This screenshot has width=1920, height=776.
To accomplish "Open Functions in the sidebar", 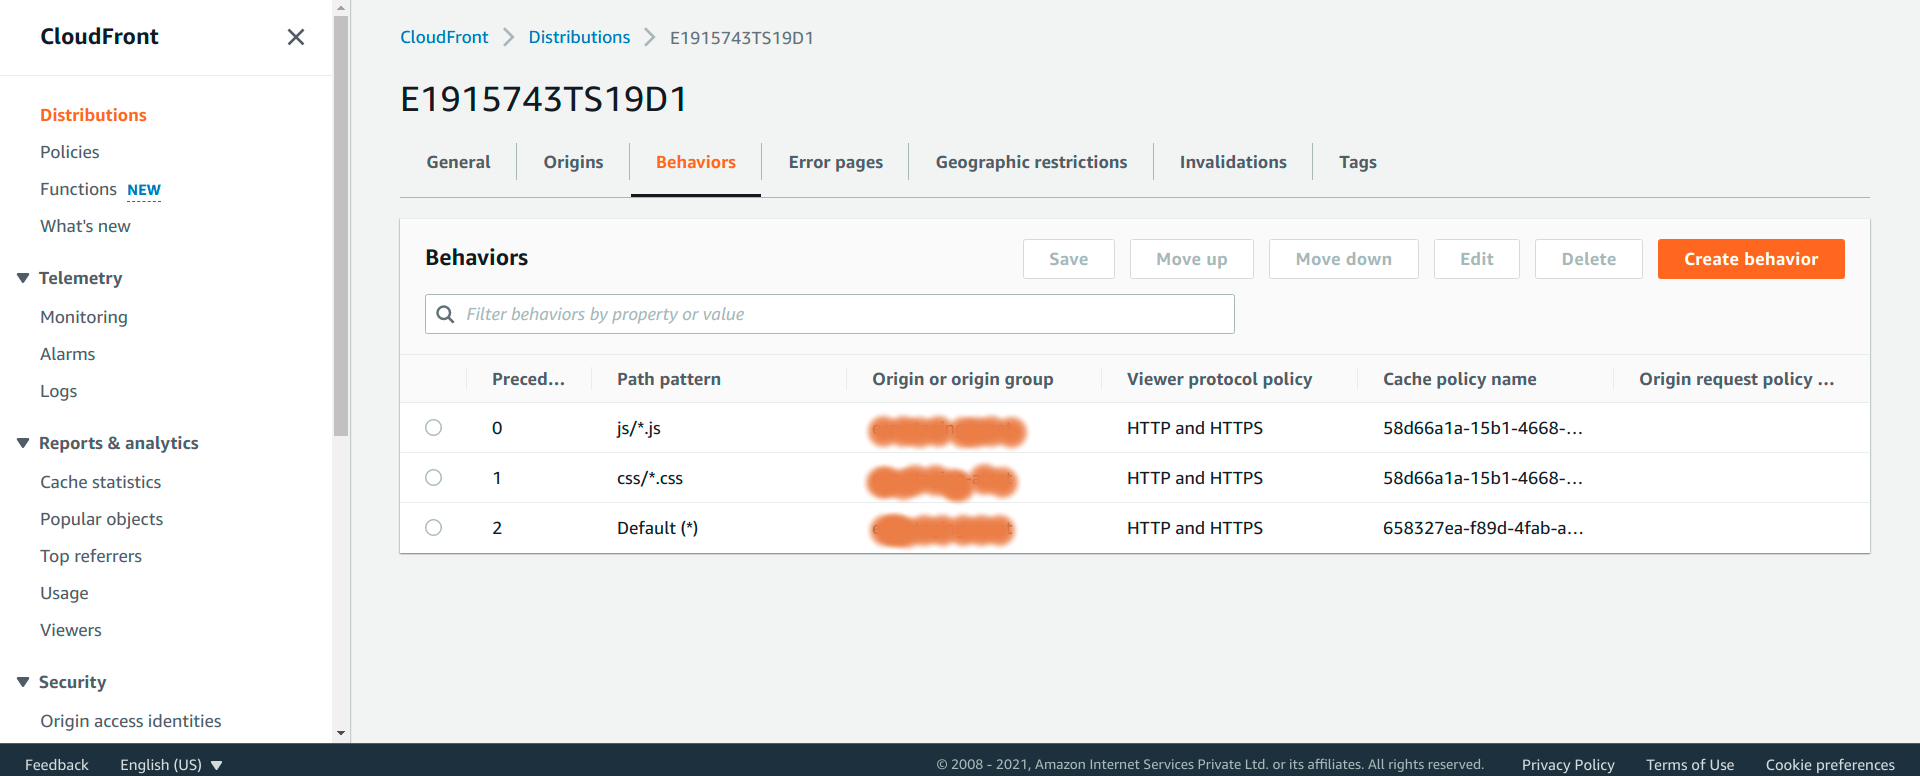I will (78, 189).
